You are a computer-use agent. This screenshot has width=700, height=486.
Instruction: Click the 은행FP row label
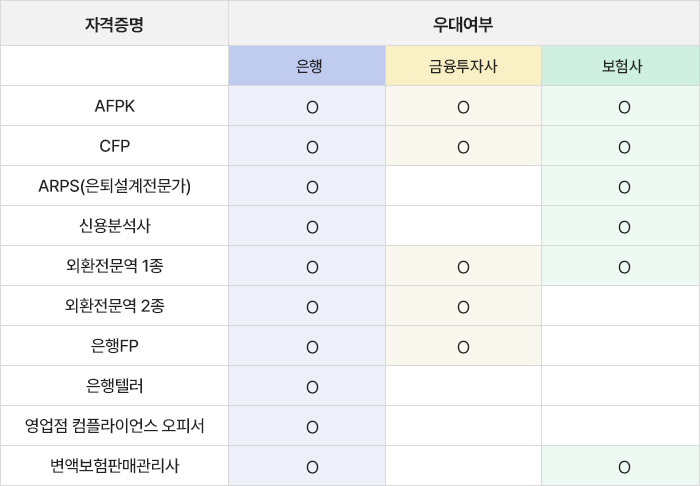[x=114, y=345]
